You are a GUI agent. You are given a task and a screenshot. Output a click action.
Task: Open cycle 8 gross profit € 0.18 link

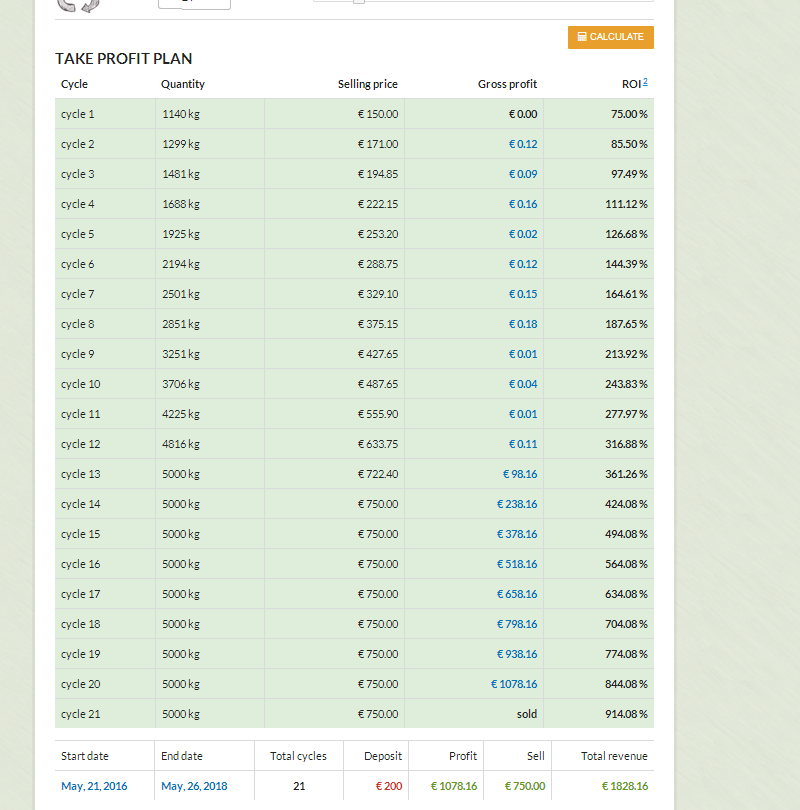523,324
